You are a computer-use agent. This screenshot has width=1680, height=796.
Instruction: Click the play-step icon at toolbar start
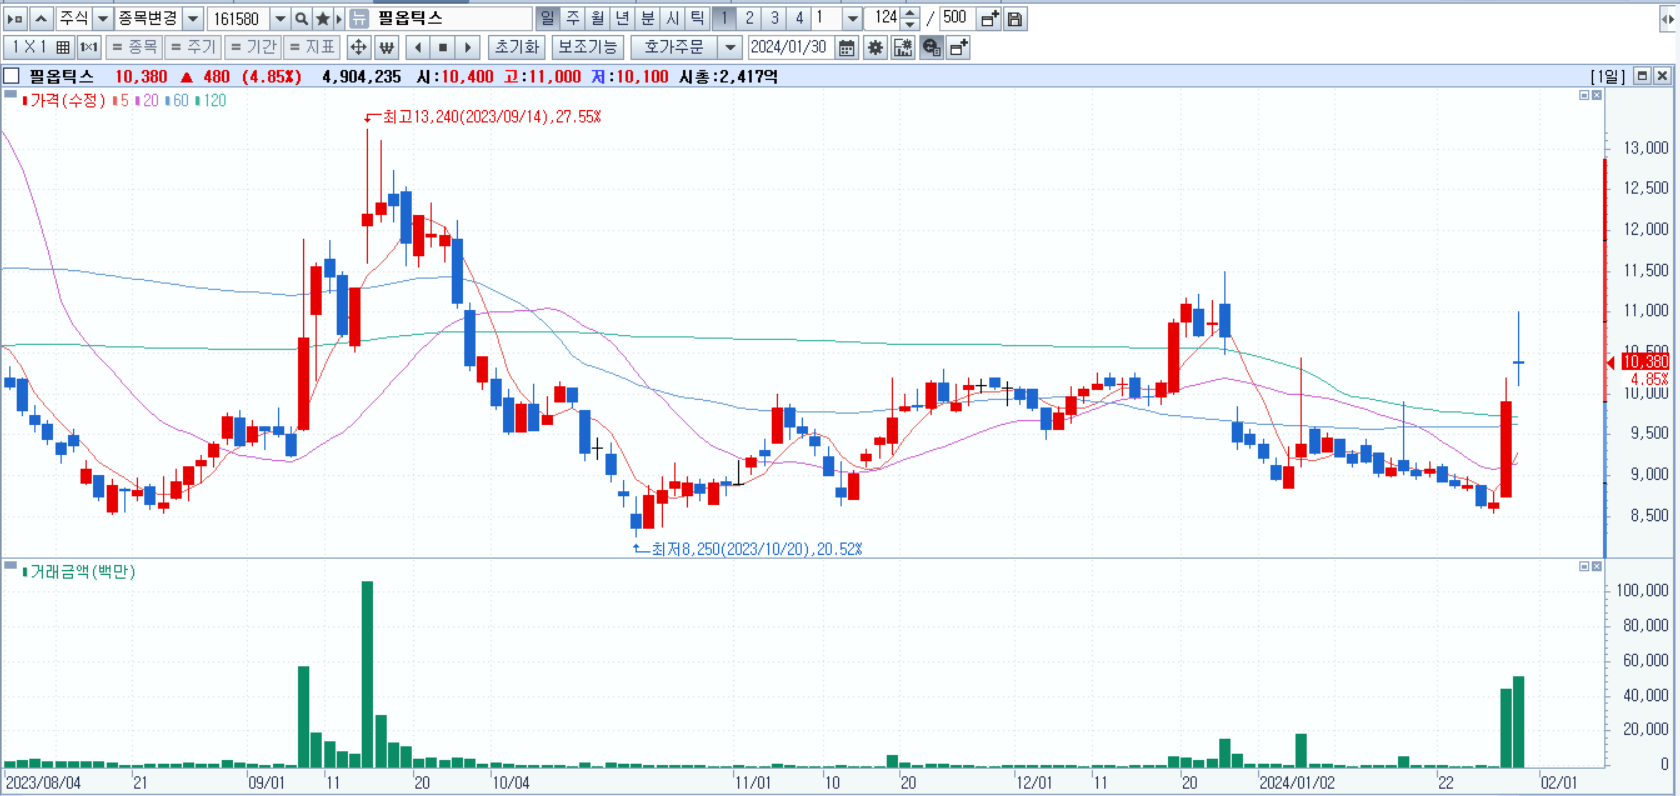(15, 18)
